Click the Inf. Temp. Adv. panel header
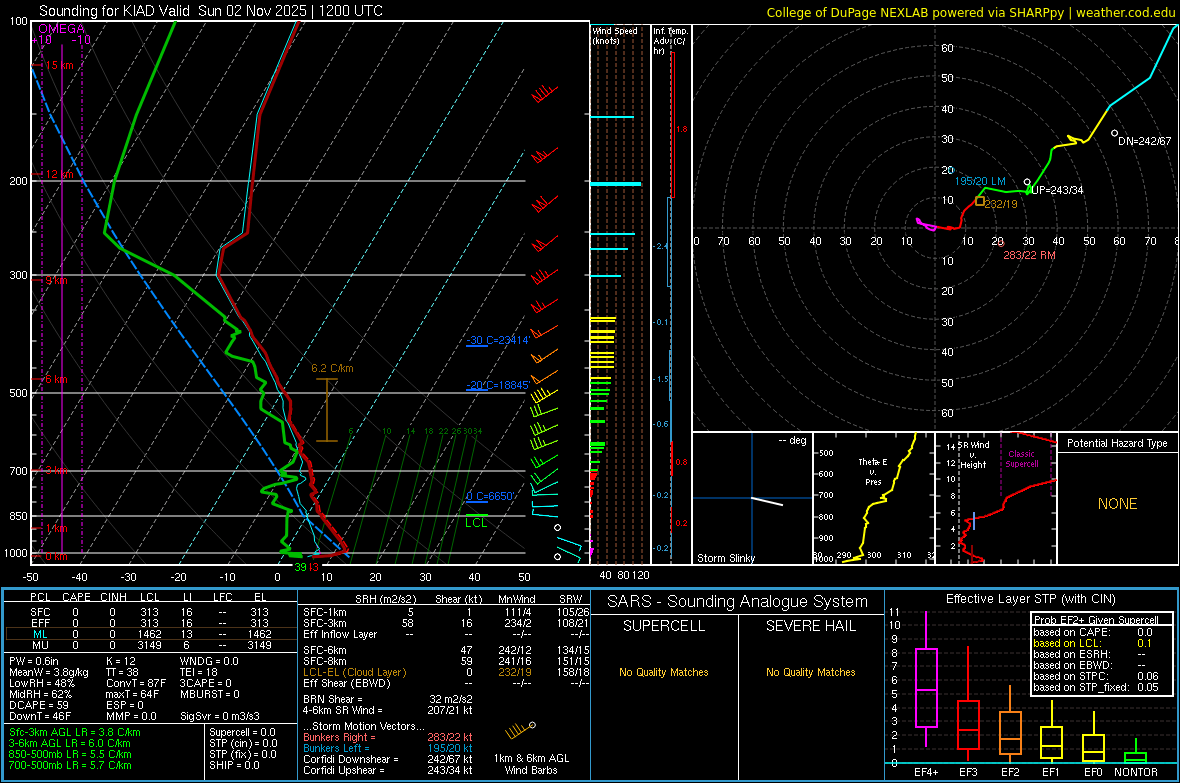Viewport: 1180px width, 783px height. point(670,41)
